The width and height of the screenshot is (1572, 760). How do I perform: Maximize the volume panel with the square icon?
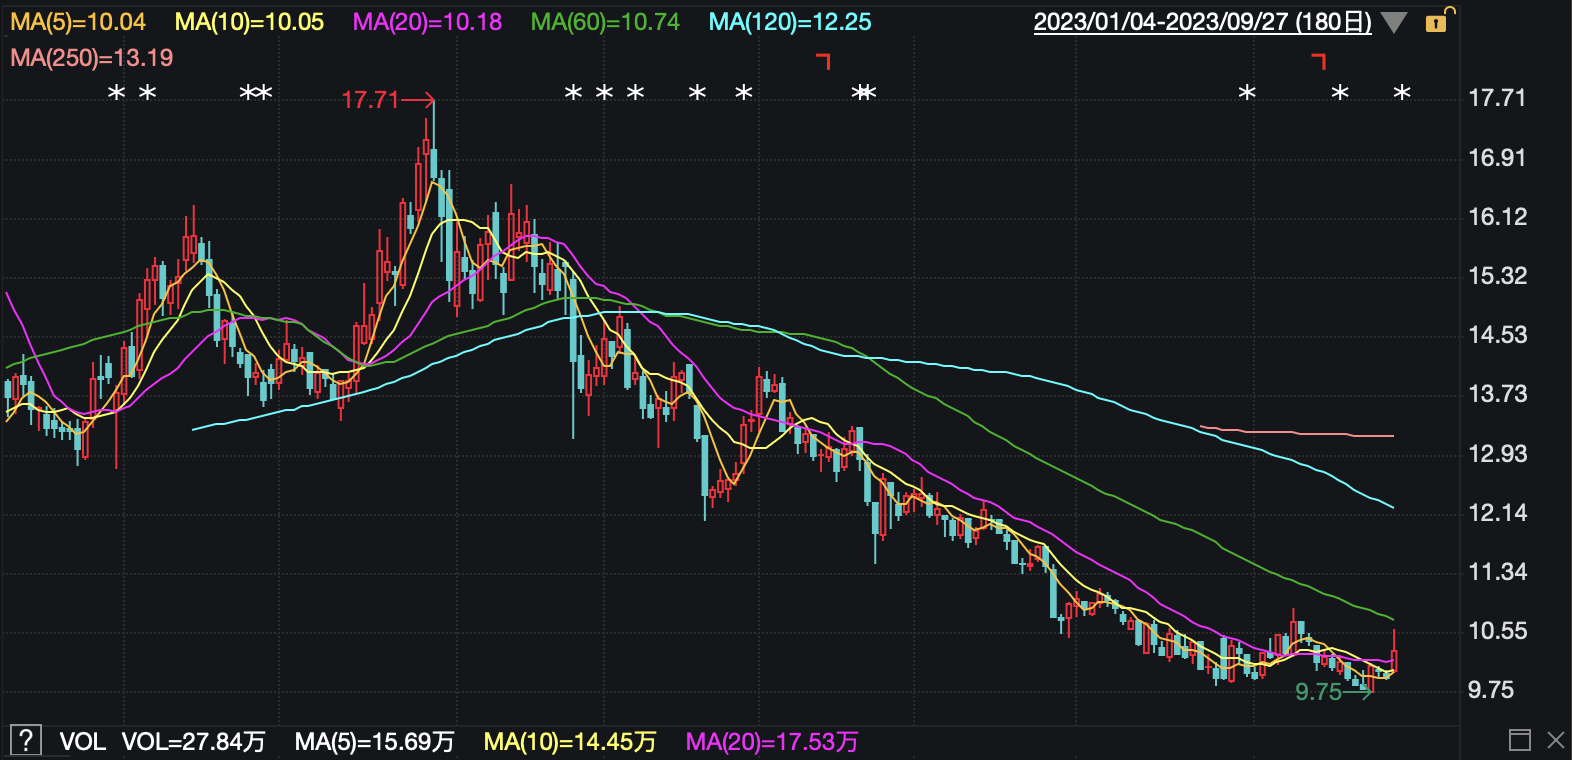[1520, 741]
